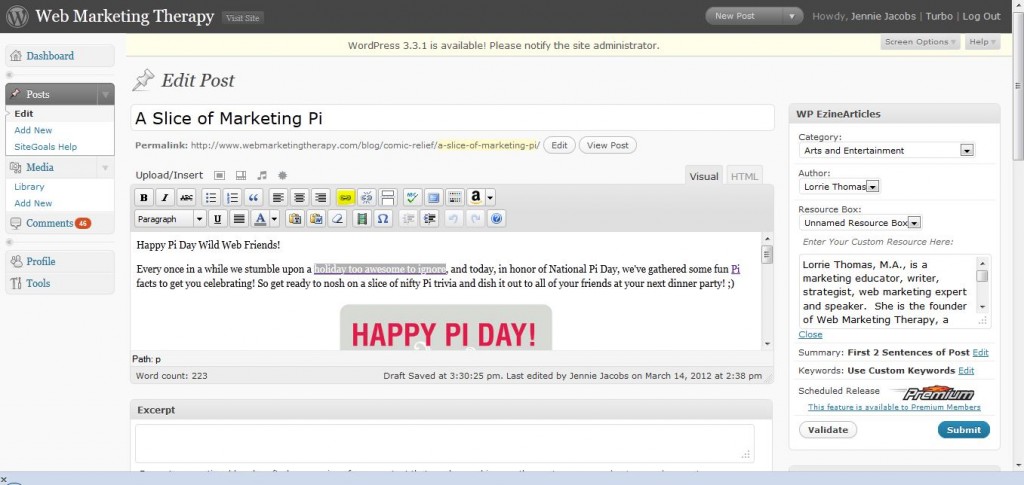
Task: Click the Undo arrow in the toolbar
Action: click(454, 219)
